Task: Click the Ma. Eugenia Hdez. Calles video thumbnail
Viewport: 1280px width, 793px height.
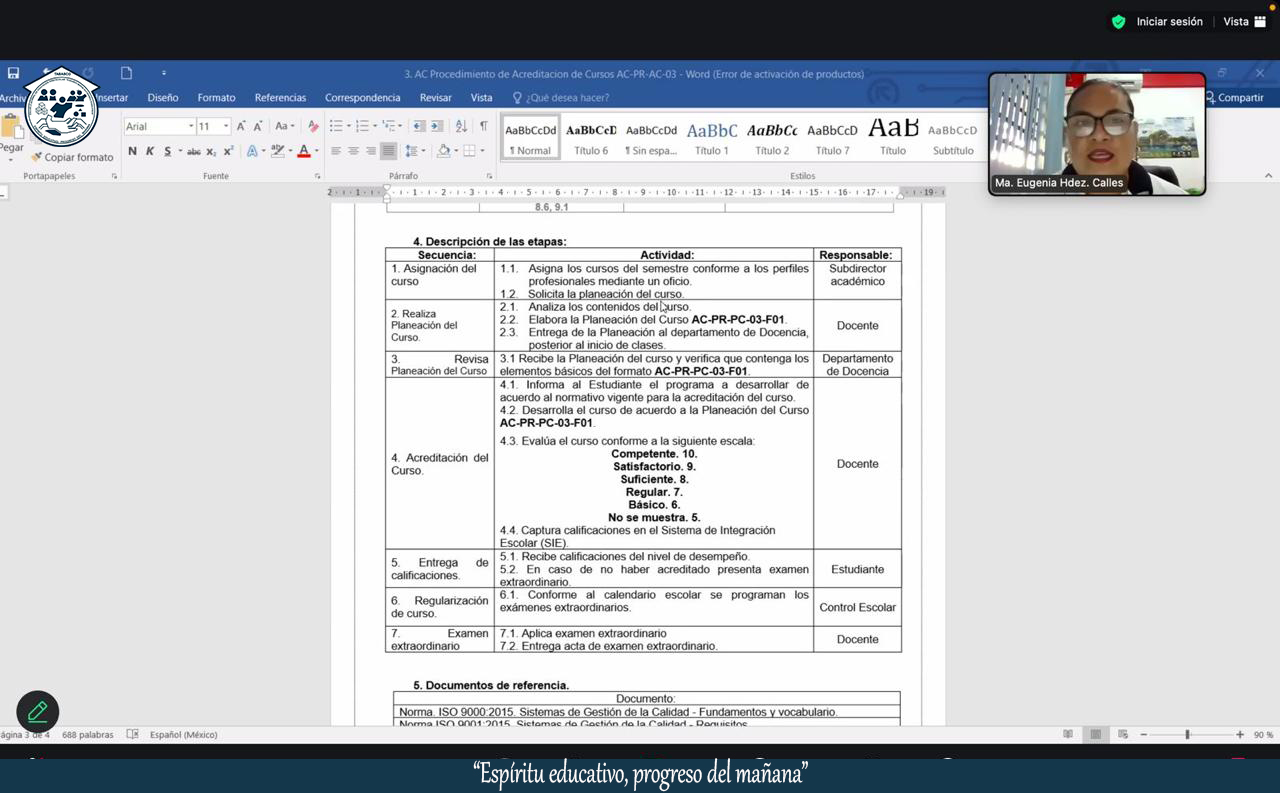Action: tap(1097, 134)
